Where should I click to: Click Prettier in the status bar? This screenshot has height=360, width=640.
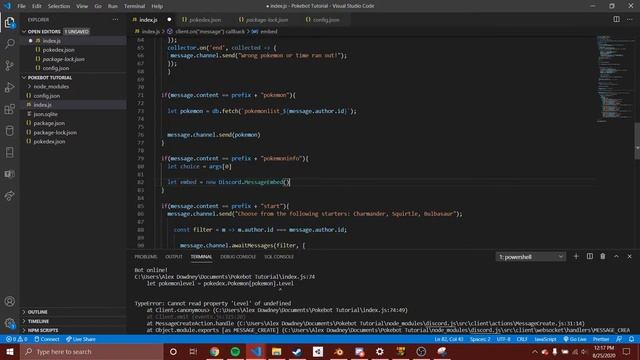tap(601, 339)
